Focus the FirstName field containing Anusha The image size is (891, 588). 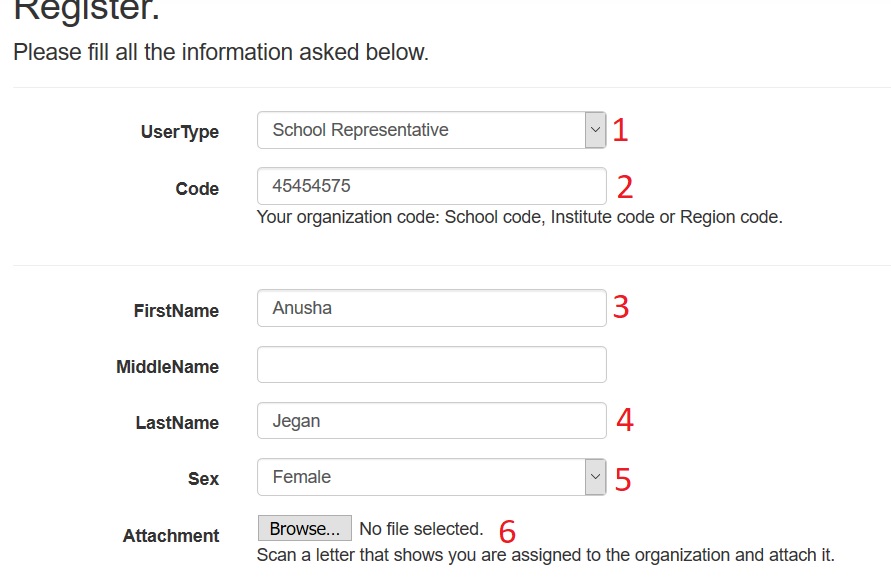tap(430, 308)
